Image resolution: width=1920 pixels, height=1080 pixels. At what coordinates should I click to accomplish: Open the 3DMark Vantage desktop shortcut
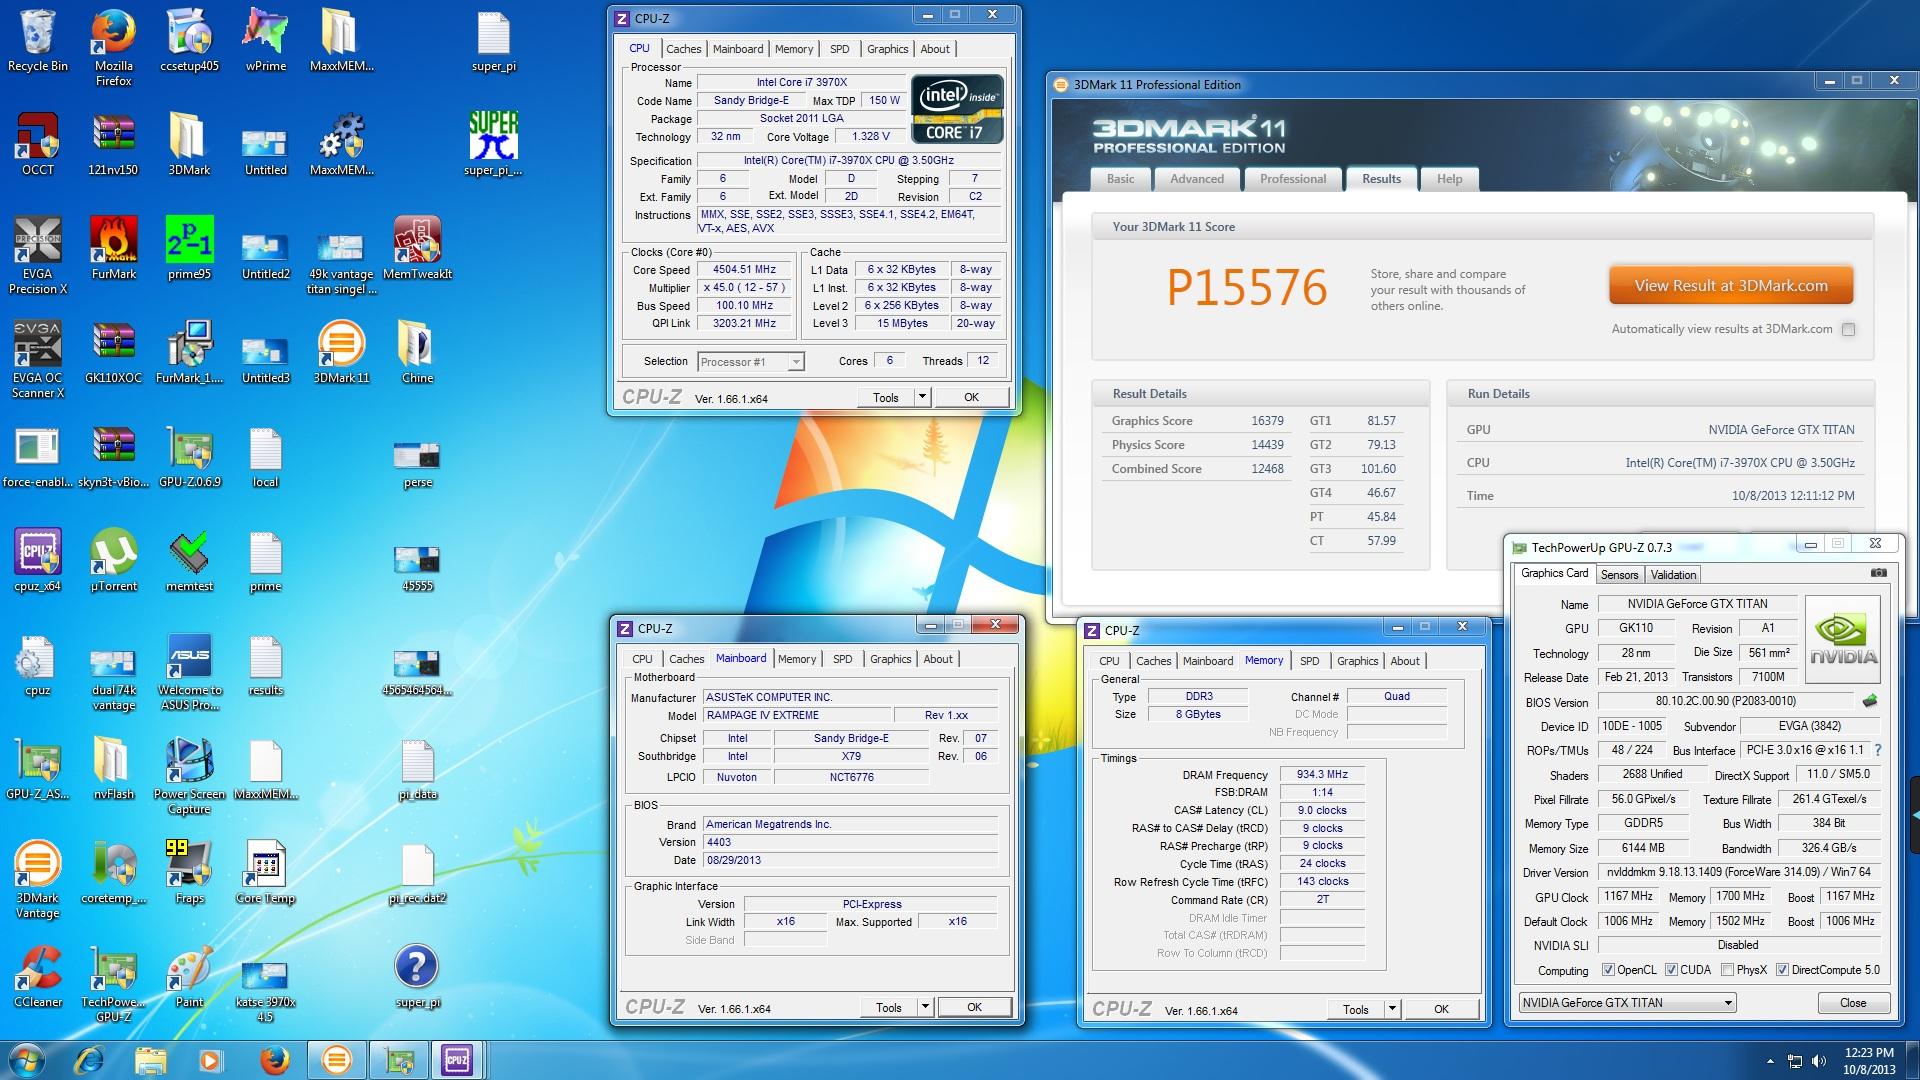[38, 881]
